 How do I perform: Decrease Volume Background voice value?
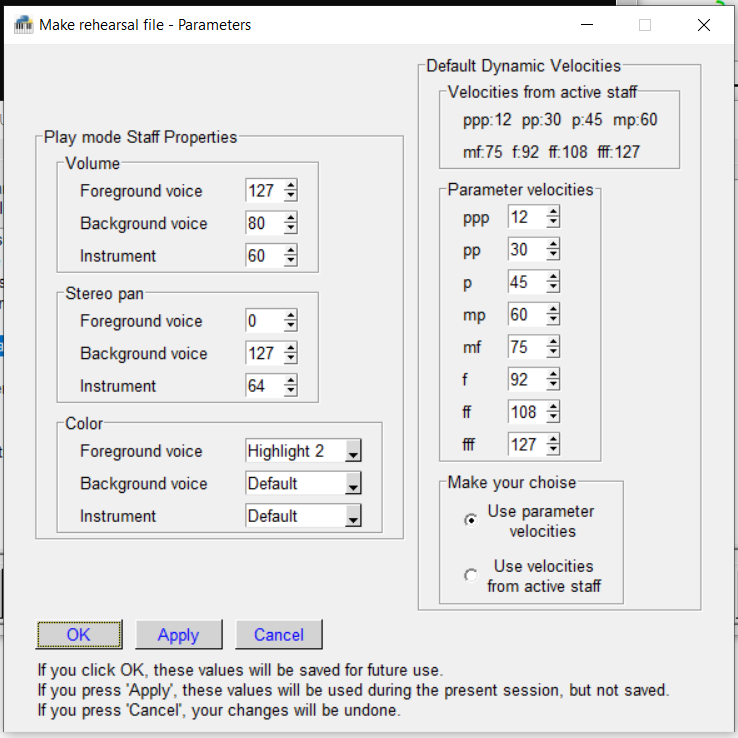click(291, 228)
